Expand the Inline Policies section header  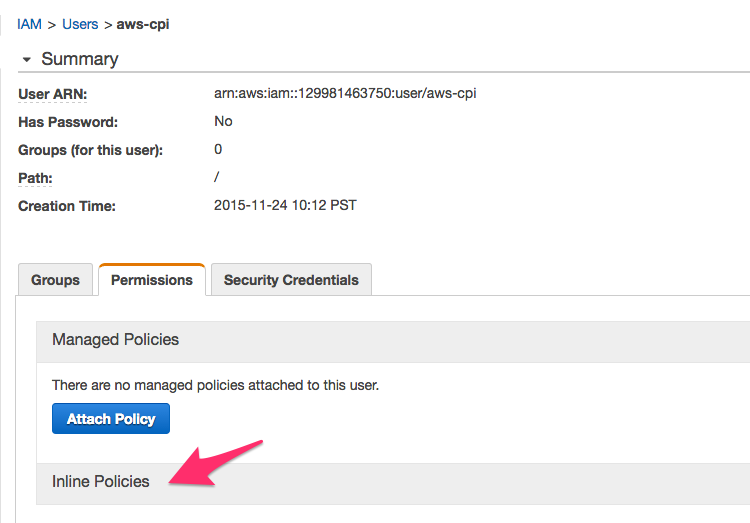(x=393, y=483)
